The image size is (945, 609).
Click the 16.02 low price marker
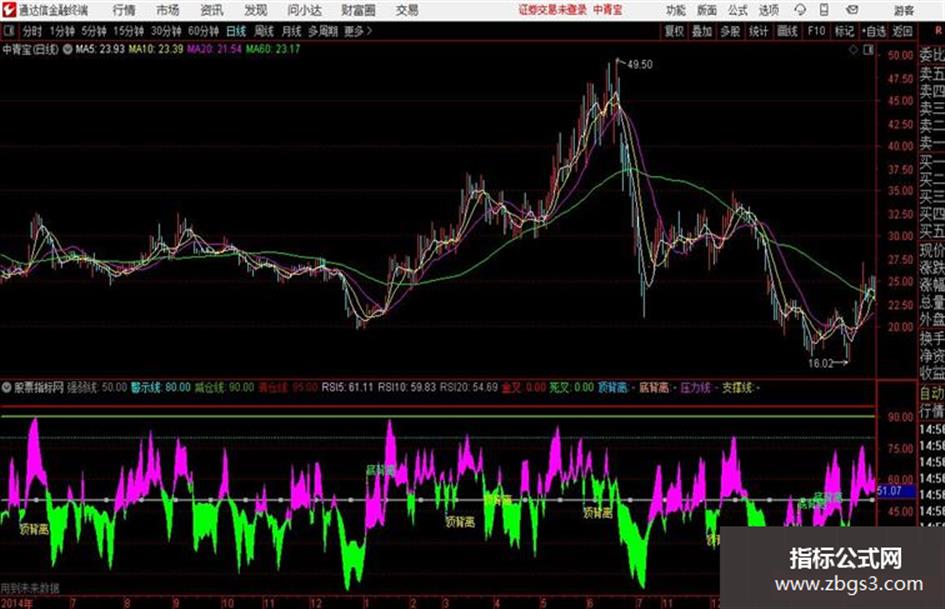click(x=820, y=363)
